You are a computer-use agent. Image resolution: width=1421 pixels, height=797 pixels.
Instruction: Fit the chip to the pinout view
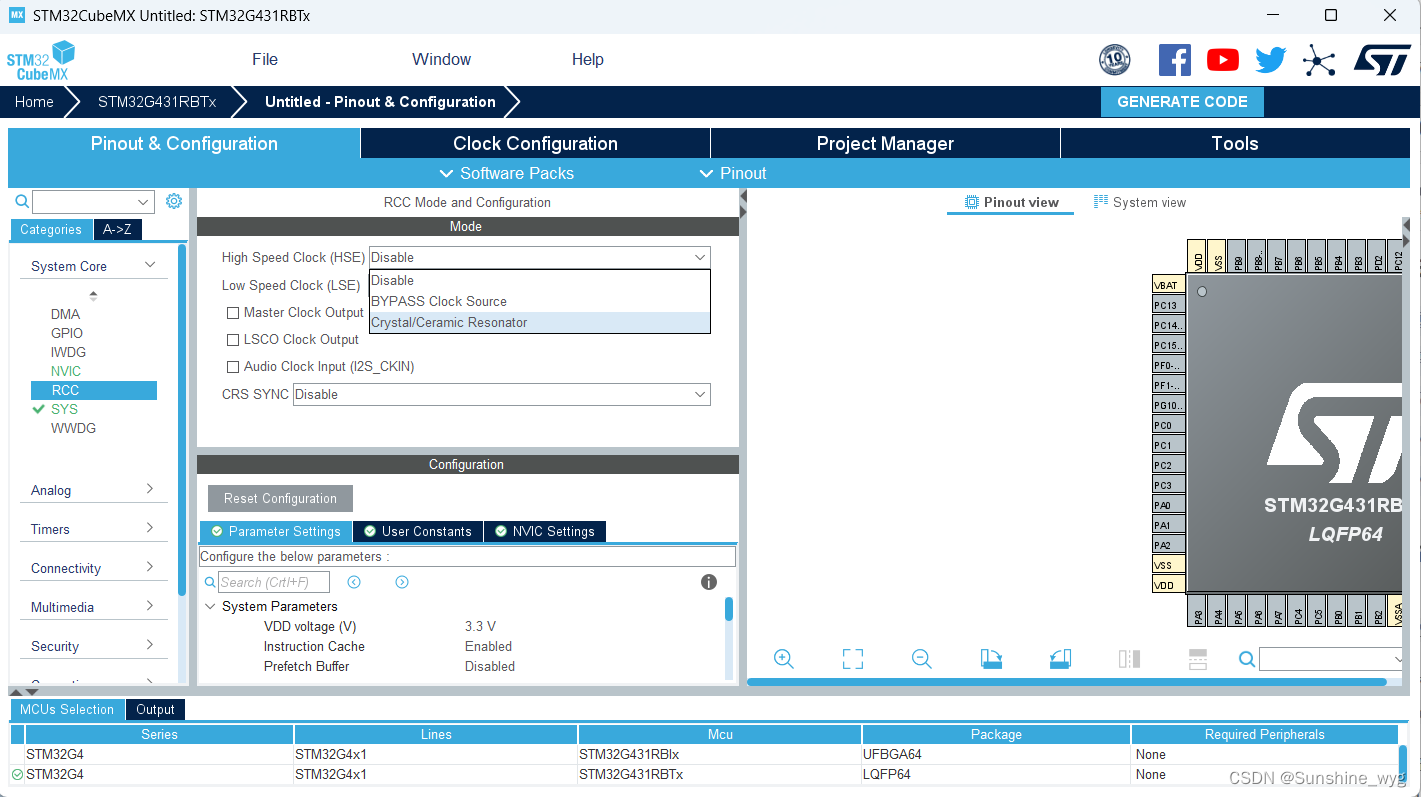[x=853, y=659]
